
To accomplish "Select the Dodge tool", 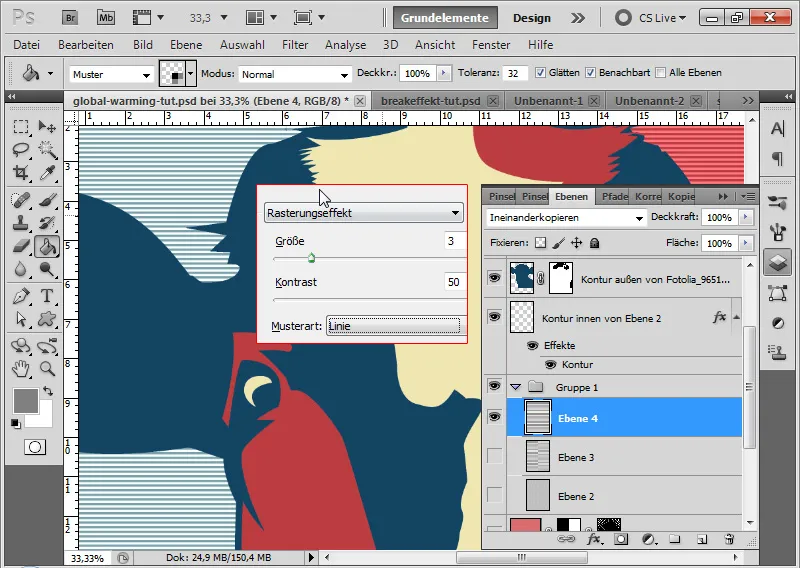I will click(47, 269).
